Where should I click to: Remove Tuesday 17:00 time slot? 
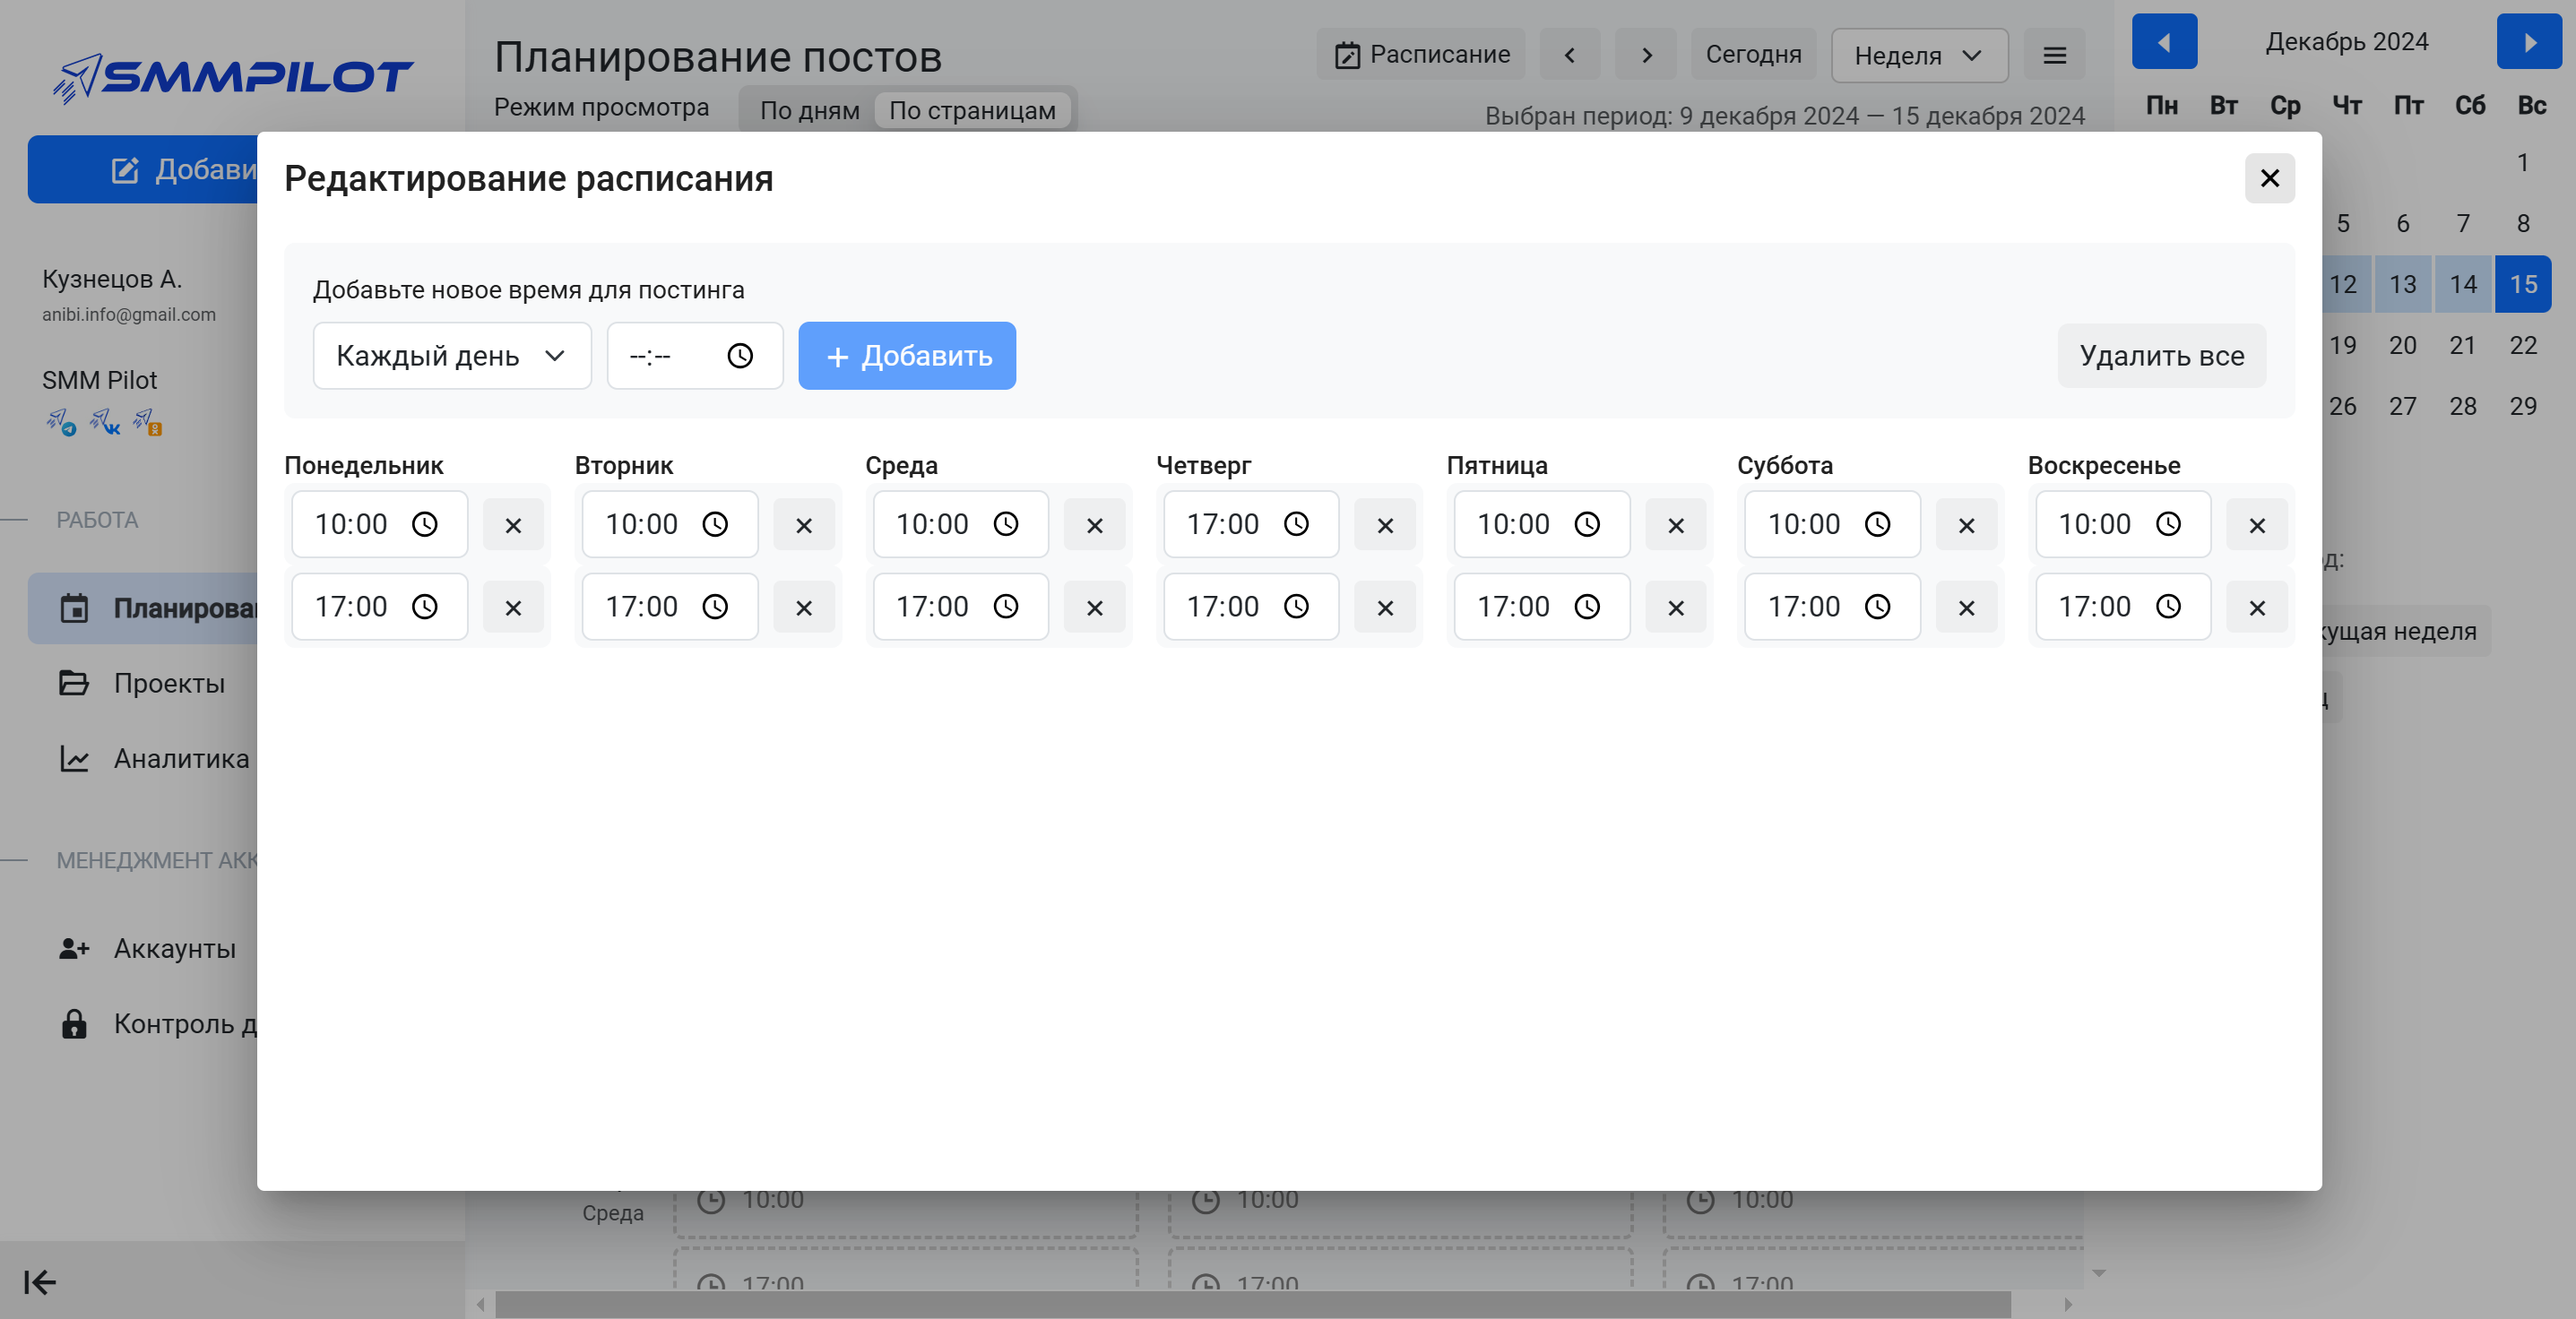(803, 607)
